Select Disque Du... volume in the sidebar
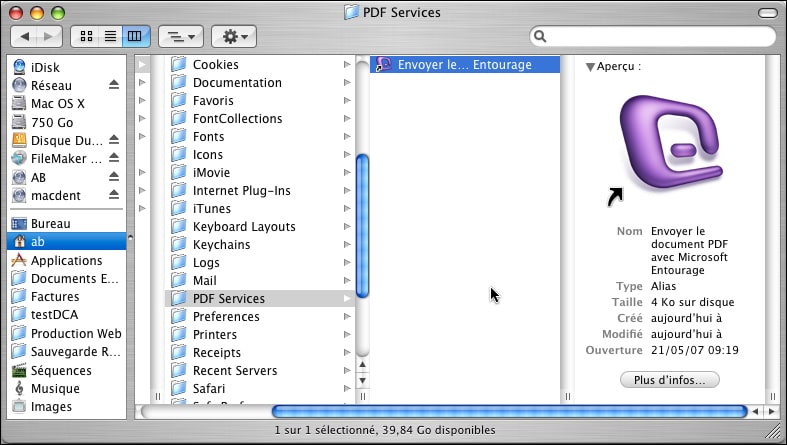787x445 pixels. (x=66, y=140)
